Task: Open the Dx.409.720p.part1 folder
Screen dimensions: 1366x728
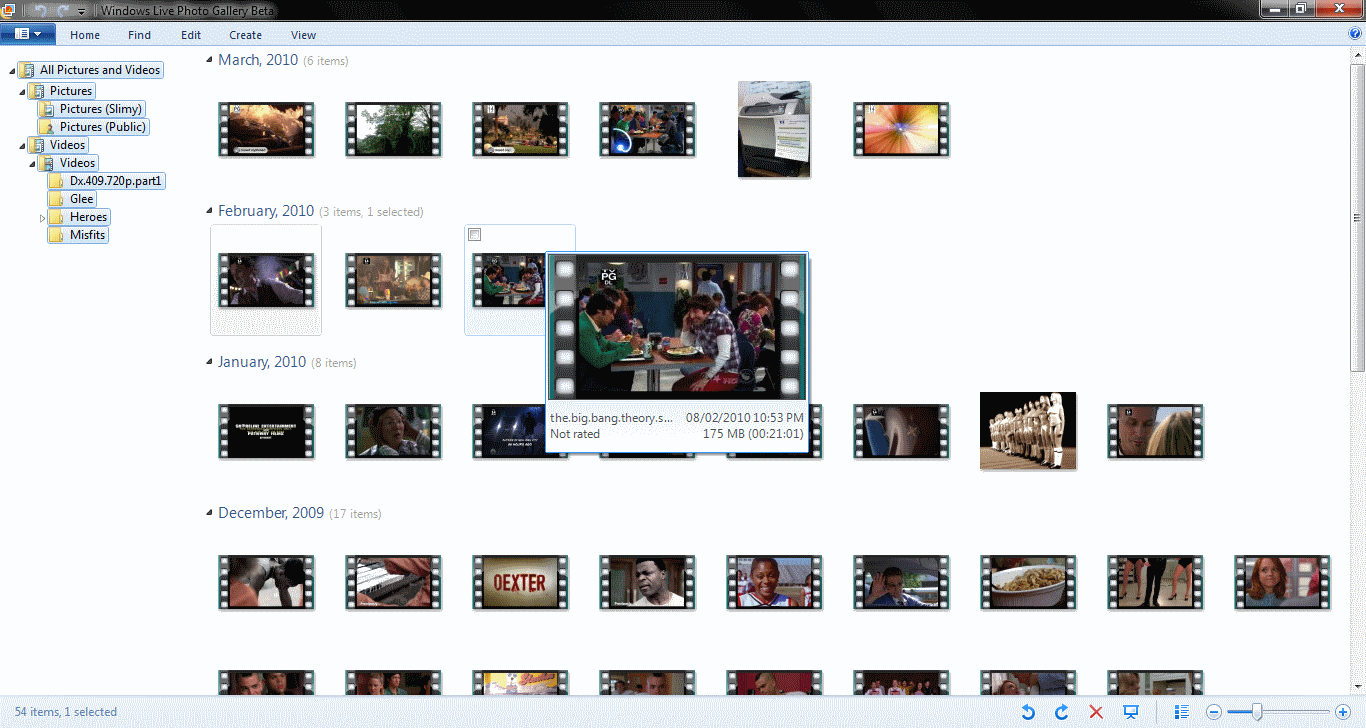Action: [x=114, y=180]
